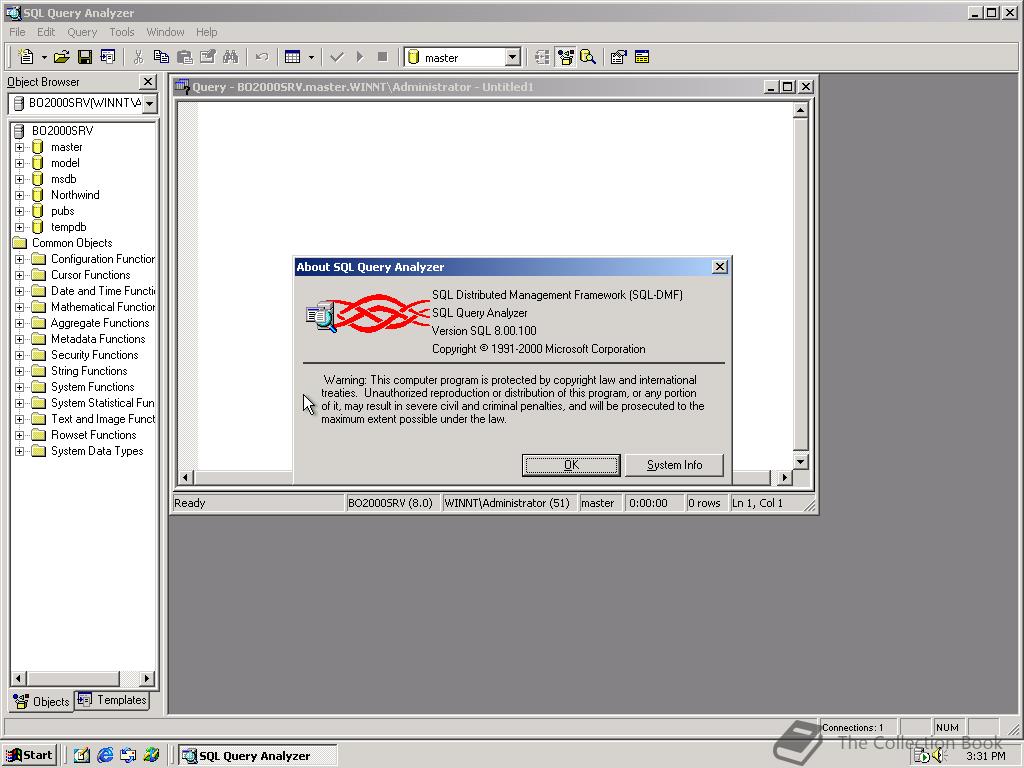Click the Windows Start button

tap(30, 756)
